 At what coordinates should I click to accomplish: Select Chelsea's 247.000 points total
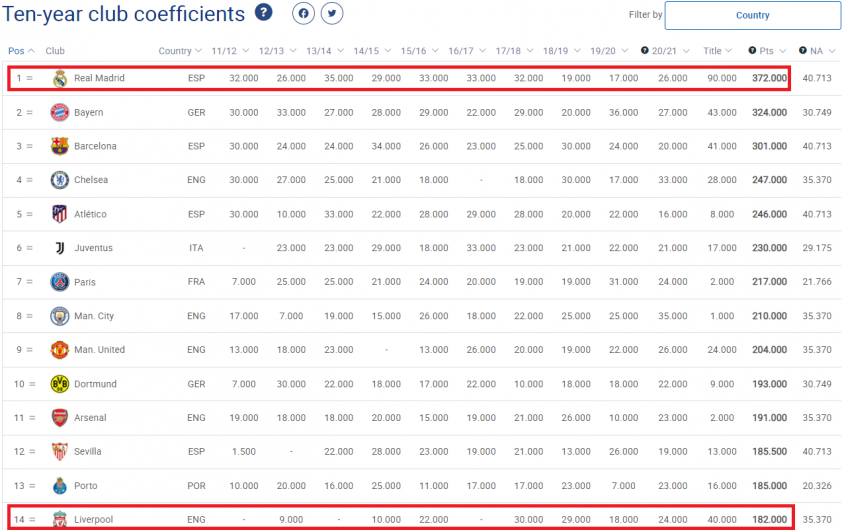tap(769, 180)
